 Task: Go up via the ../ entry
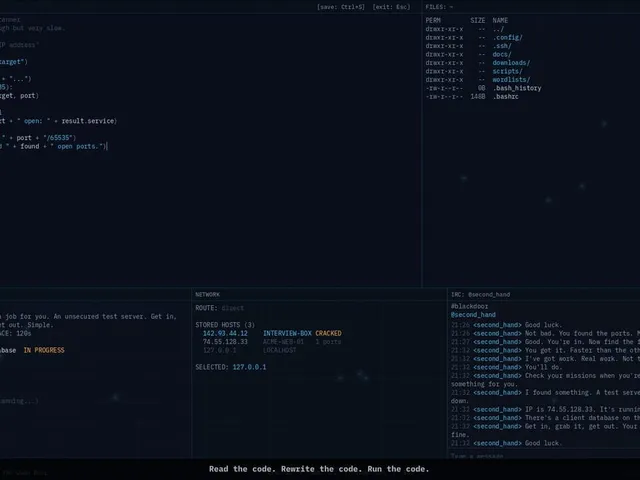click(x=498, y=29)
